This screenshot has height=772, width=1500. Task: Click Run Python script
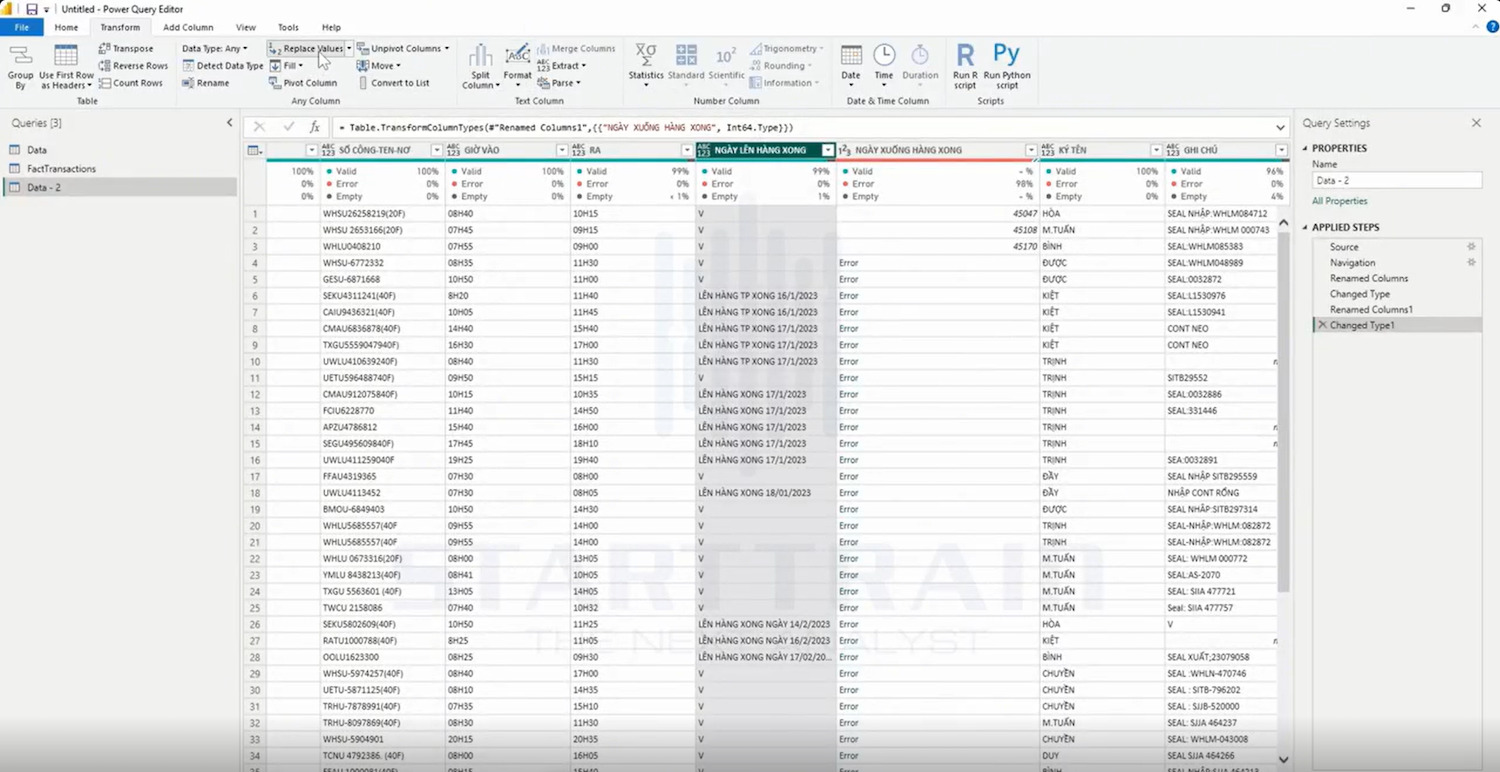(x=1007, y=66)
